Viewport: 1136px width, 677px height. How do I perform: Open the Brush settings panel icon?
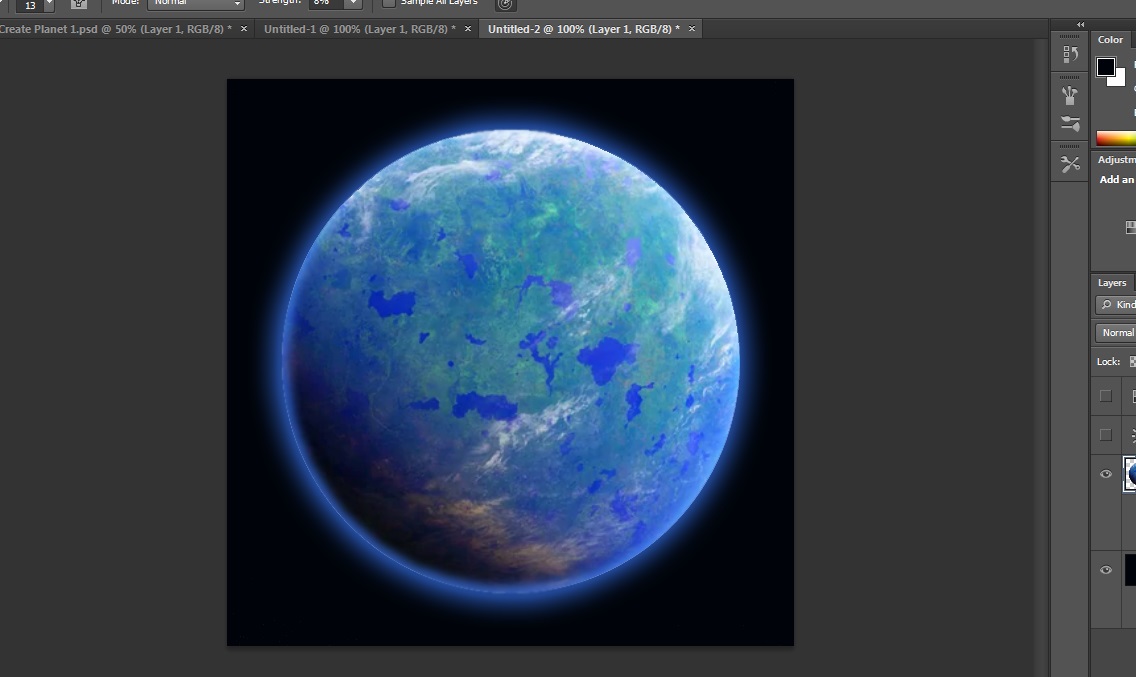(x=1070, y=124)
